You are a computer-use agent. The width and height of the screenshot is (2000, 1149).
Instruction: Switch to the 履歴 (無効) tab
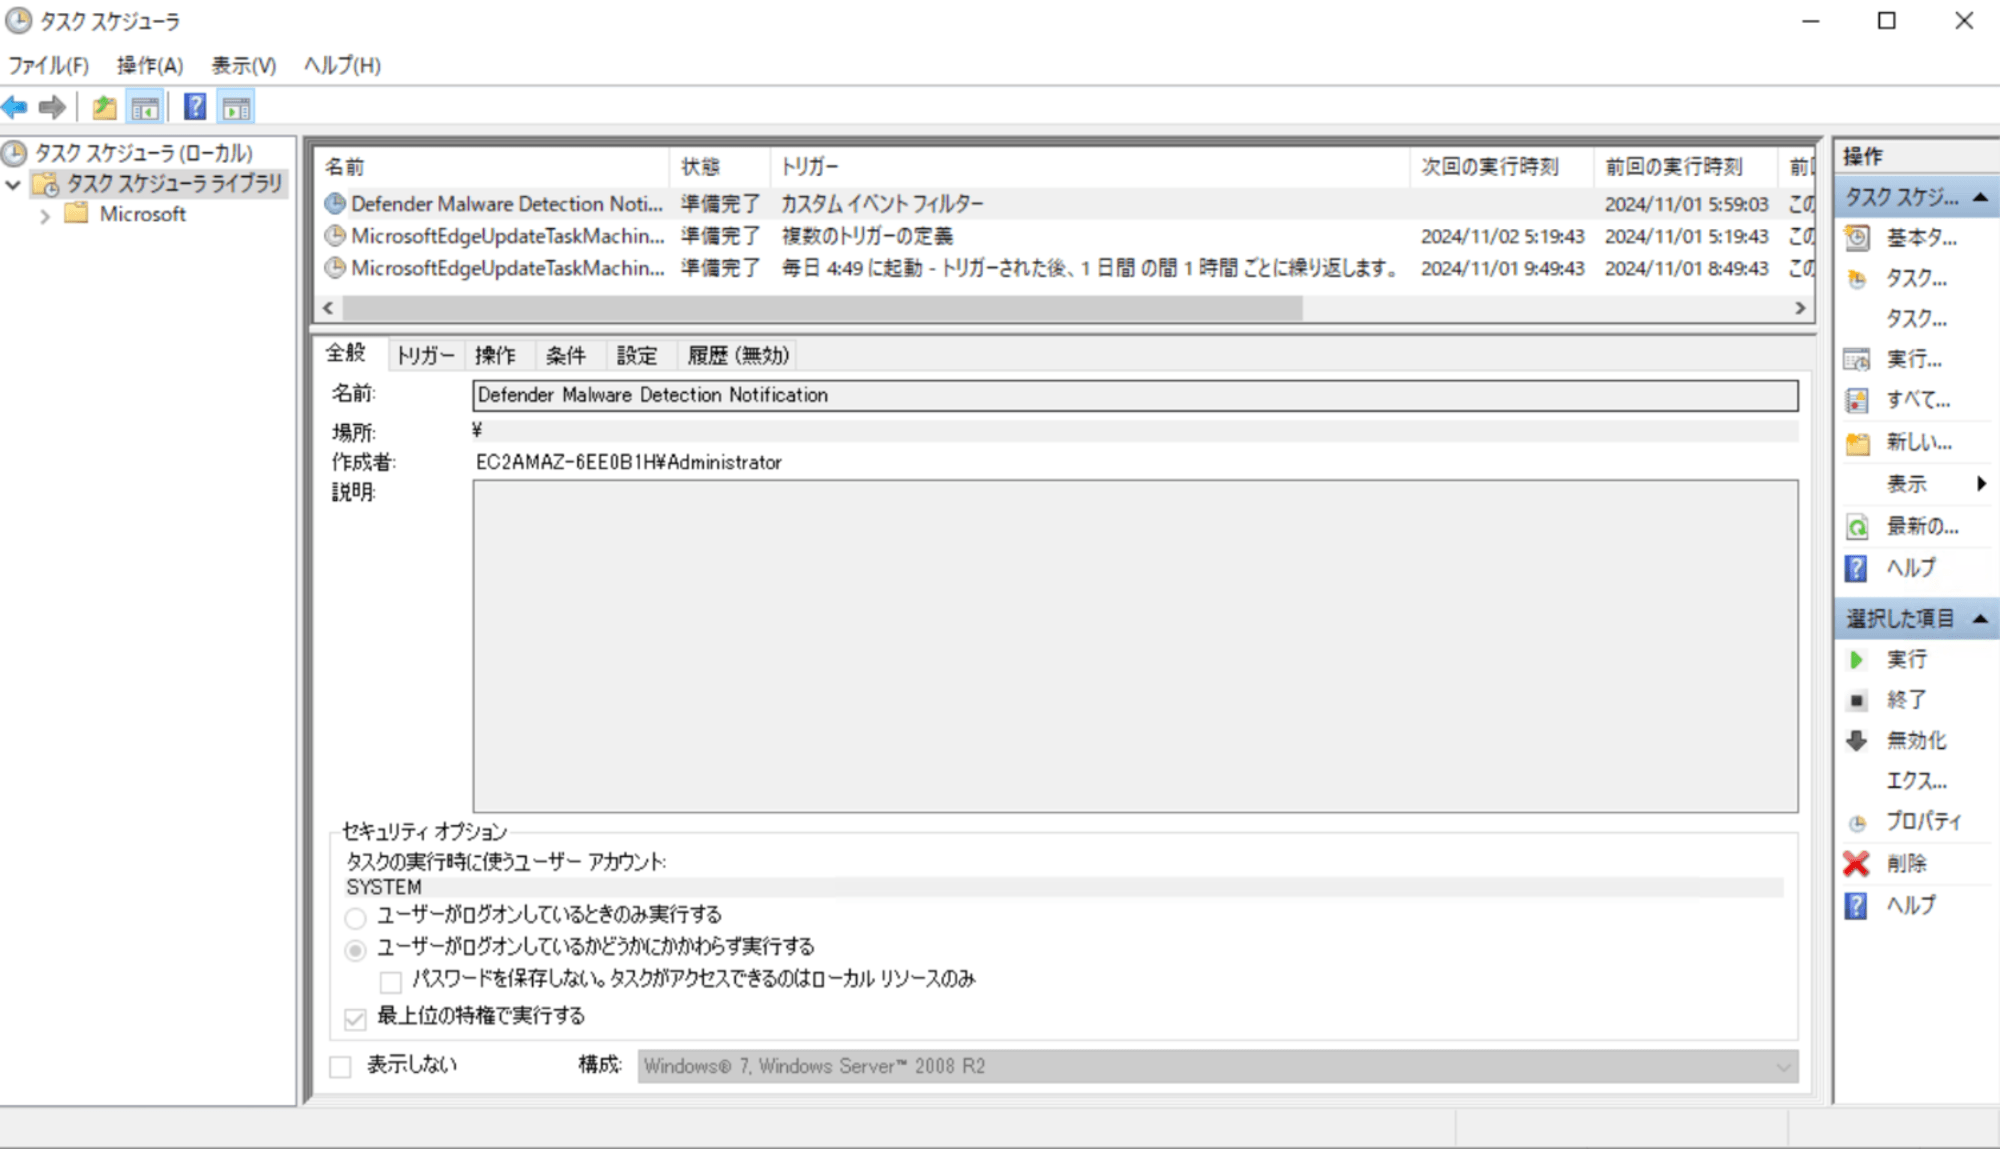(738, 355)
